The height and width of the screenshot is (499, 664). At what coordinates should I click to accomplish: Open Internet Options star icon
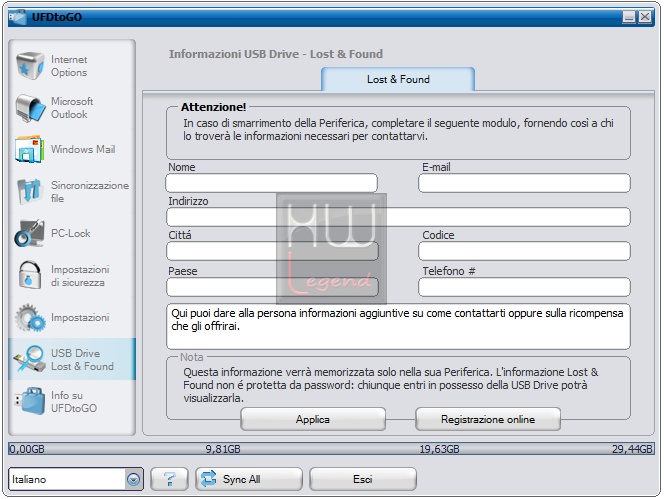(30, 66)
